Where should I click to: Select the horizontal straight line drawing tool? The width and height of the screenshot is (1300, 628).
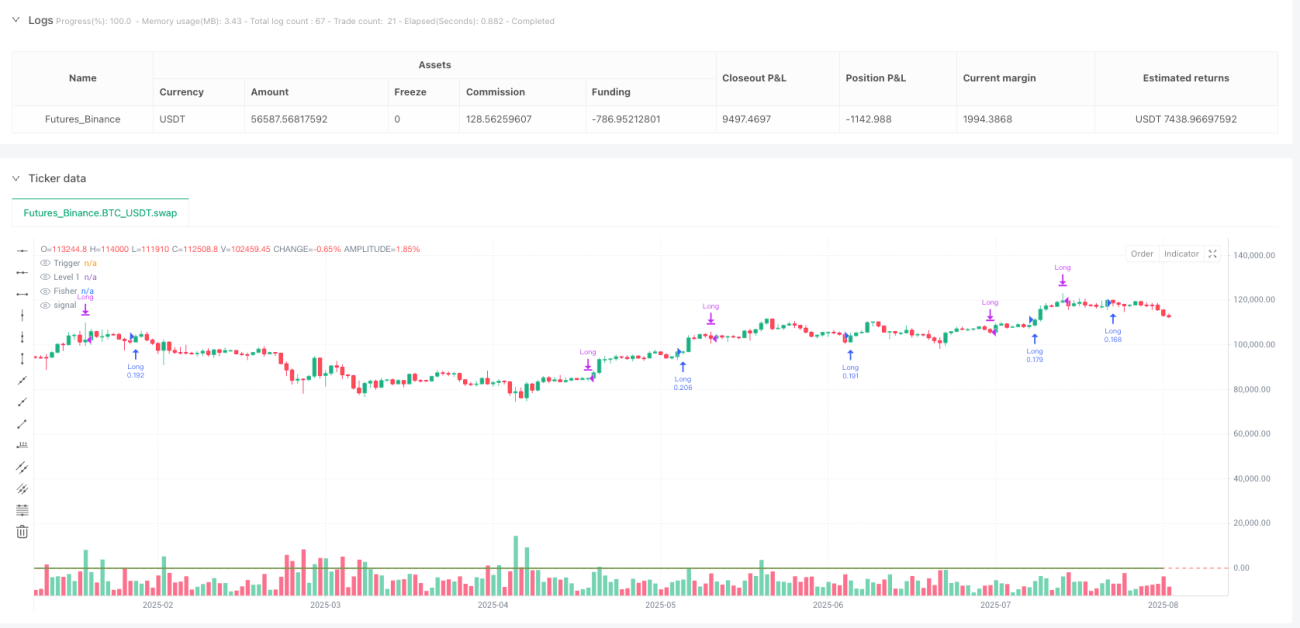(22, 250)
